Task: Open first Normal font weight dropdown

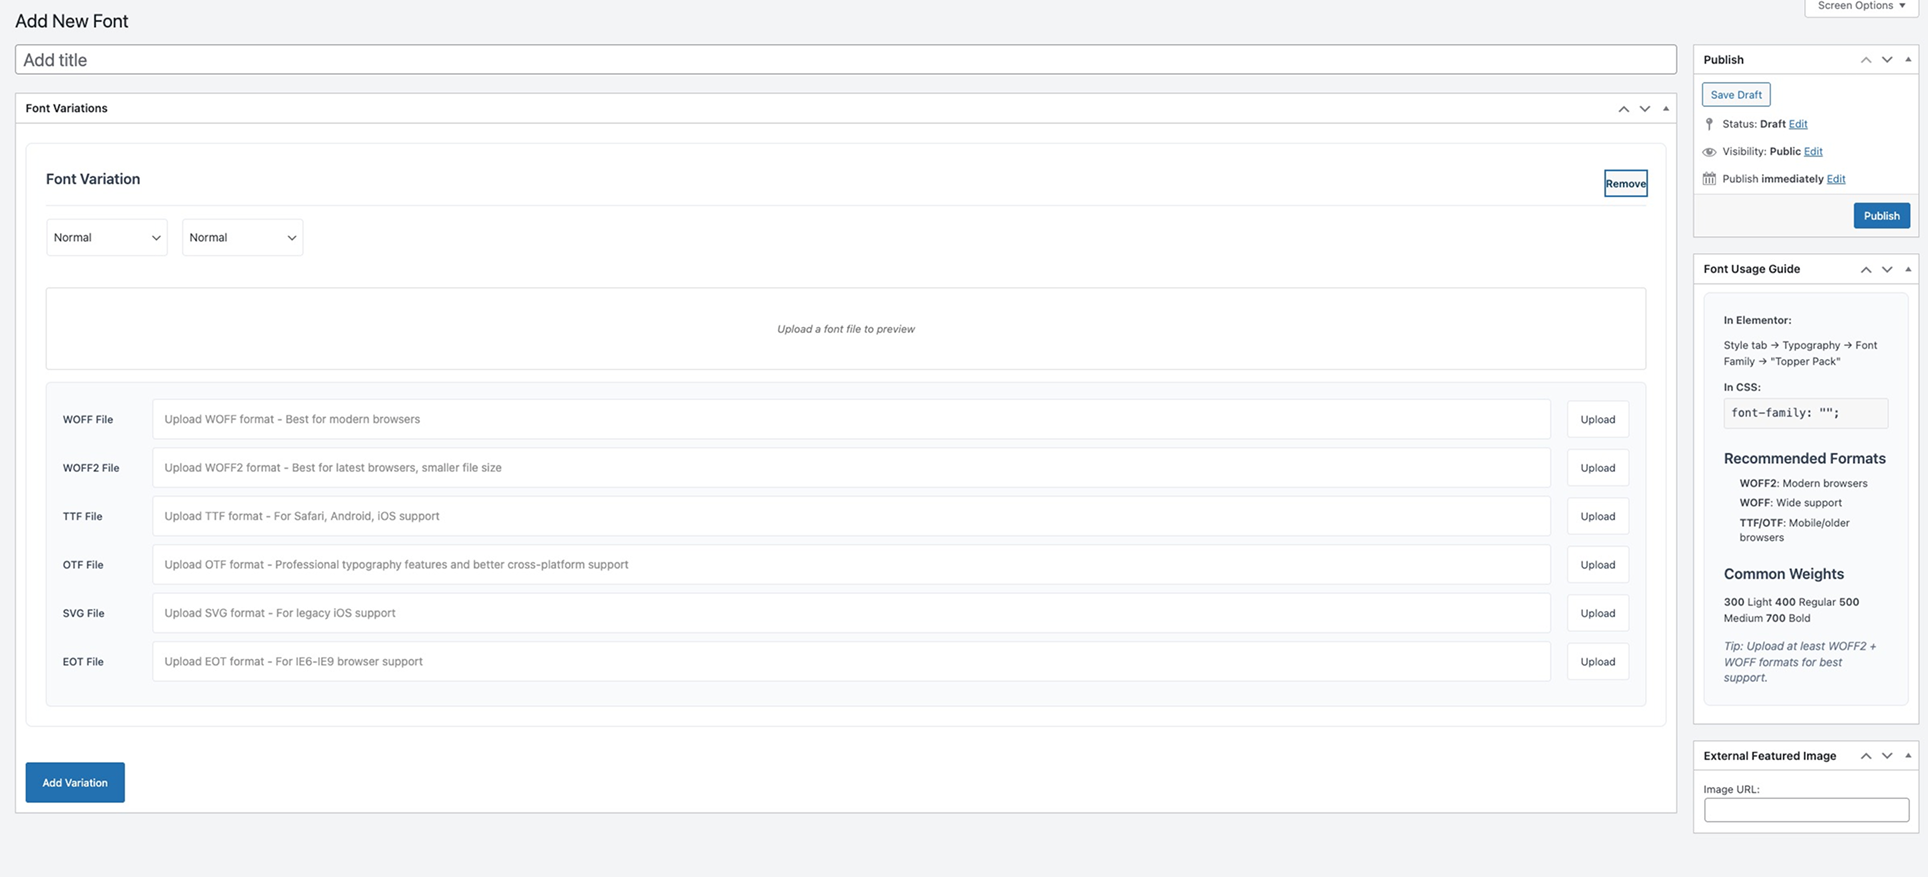Action: tap(106, 238)
